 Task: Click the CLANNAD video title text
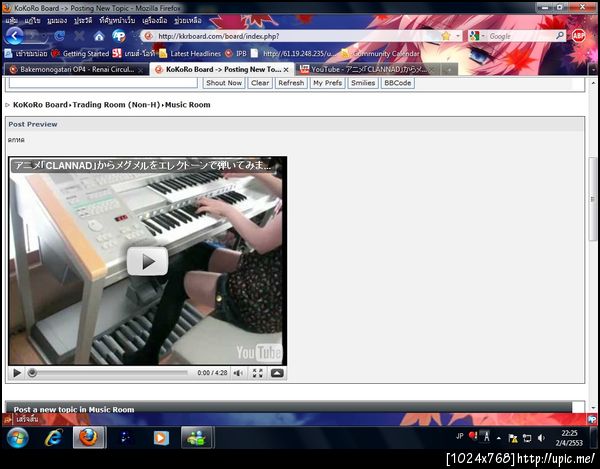pyautogui.click(x=142, y=166)
